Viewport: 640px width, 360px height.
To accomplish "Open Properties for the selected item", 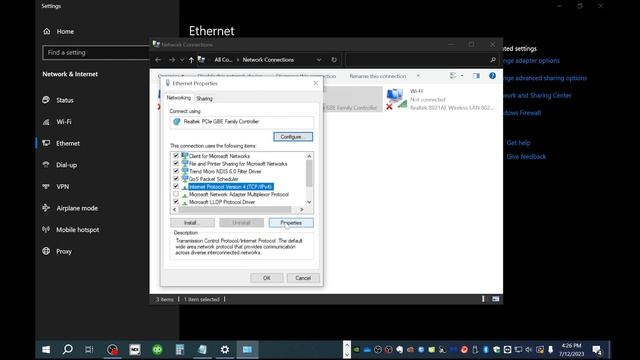I will click(x=291, y=223).
